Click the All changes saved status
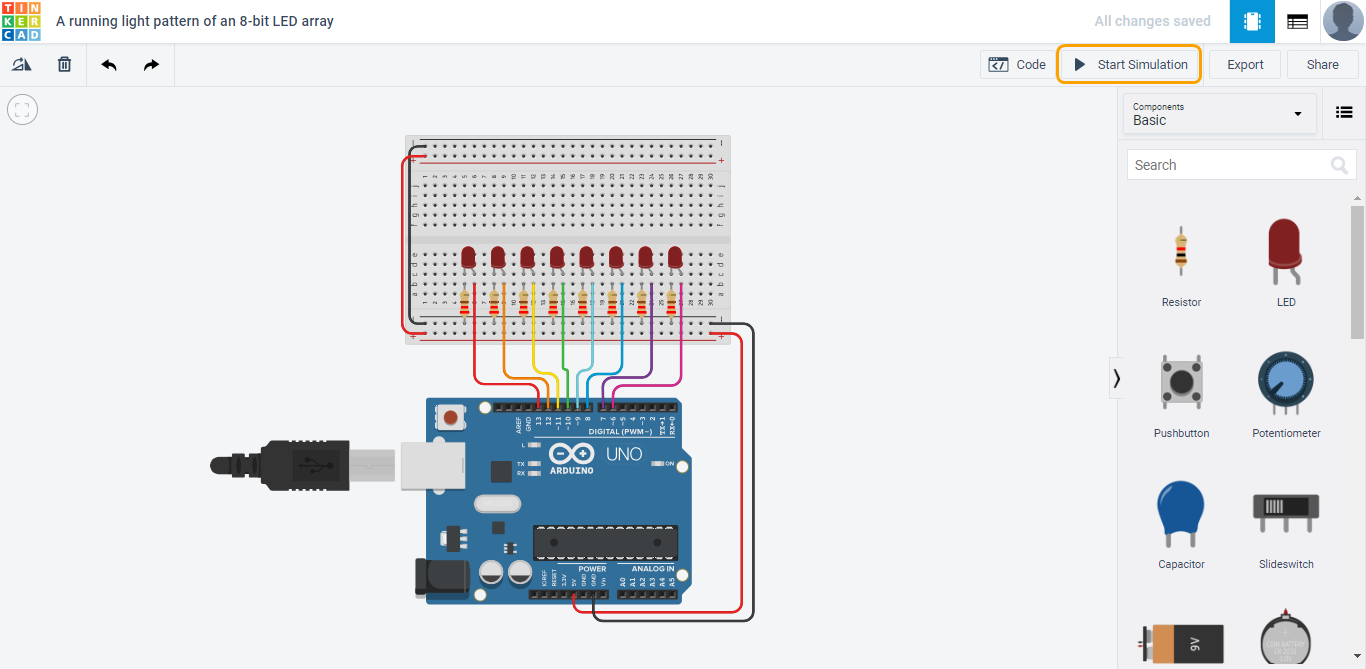The image size is (1366, 669). click(x=1152, y=20)
